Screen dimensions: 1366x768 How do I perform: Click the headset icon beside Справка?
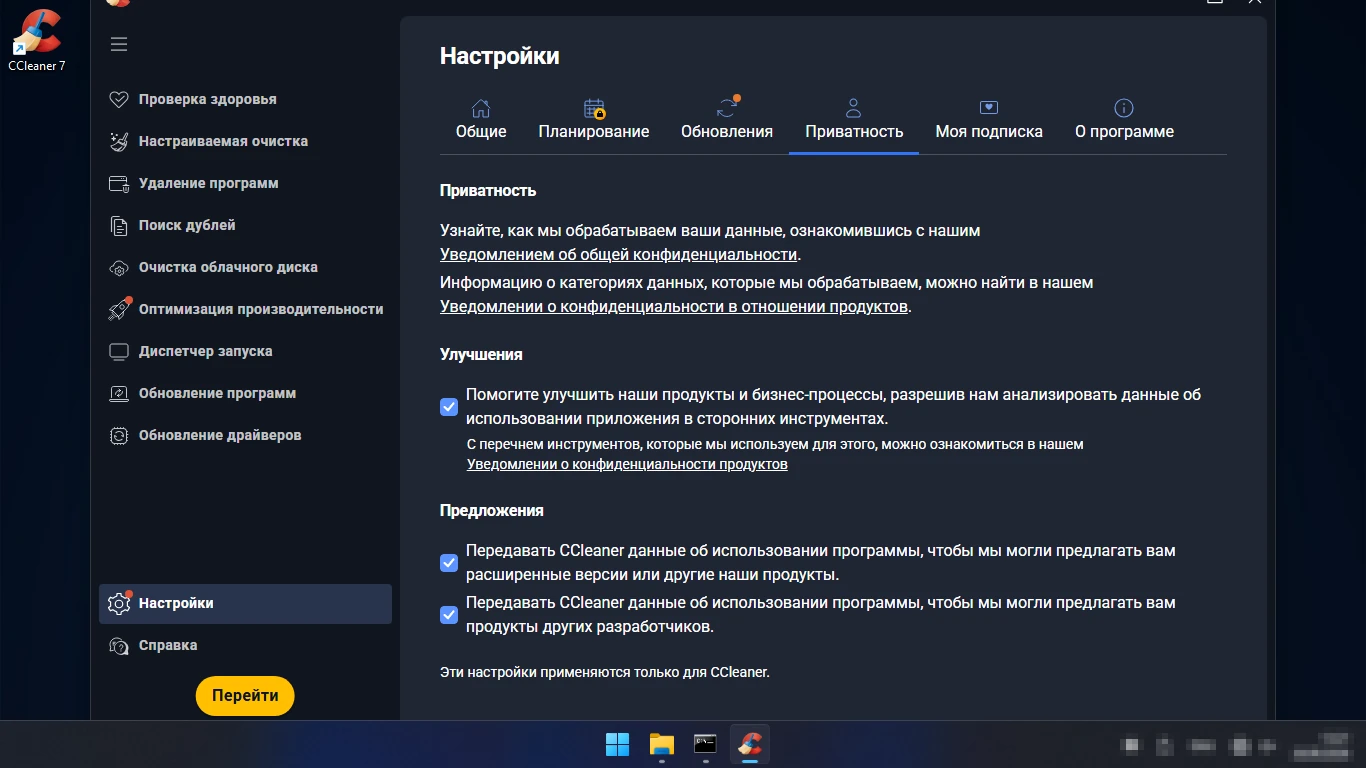(119, 645)
